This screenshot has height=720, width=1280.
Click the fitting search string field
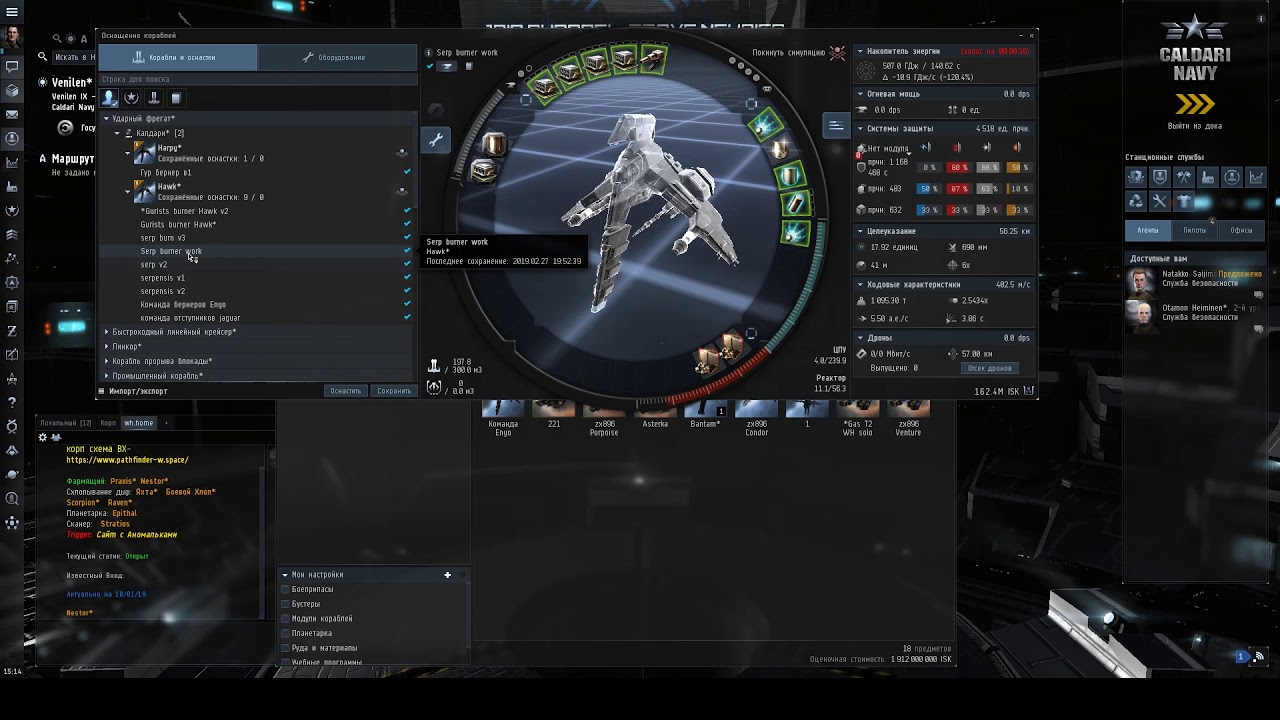click(x=258, y=79)
